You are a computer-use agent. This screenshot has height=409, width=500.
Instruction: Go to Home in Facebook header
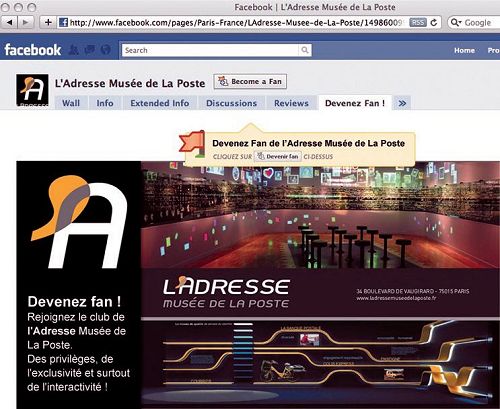464,50
